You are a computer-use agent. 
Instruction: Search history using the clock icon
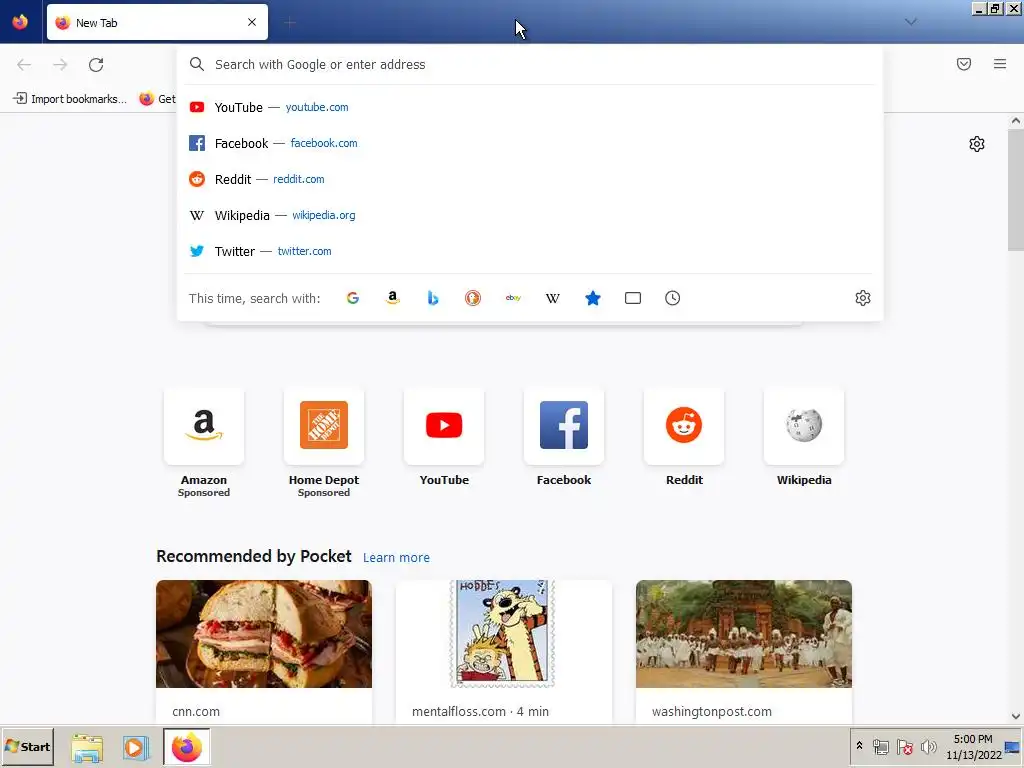click(673, 298)
